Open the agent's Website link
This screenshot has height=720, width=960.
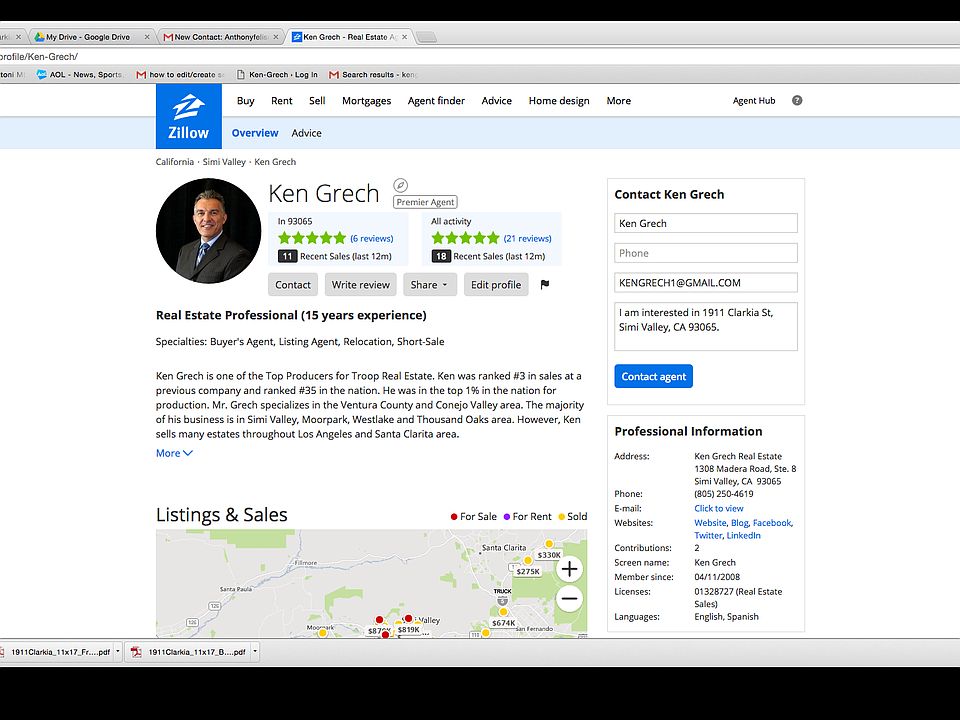(x=710, y=523)
